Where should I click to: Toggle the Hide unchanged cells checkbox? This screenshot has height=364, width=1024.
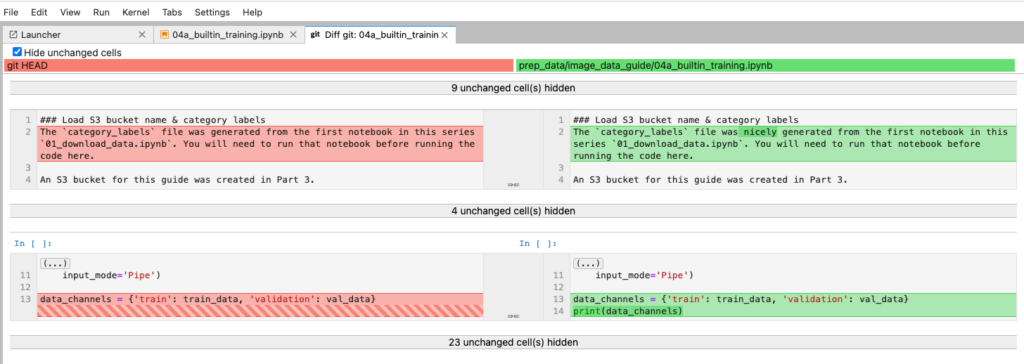18,52
